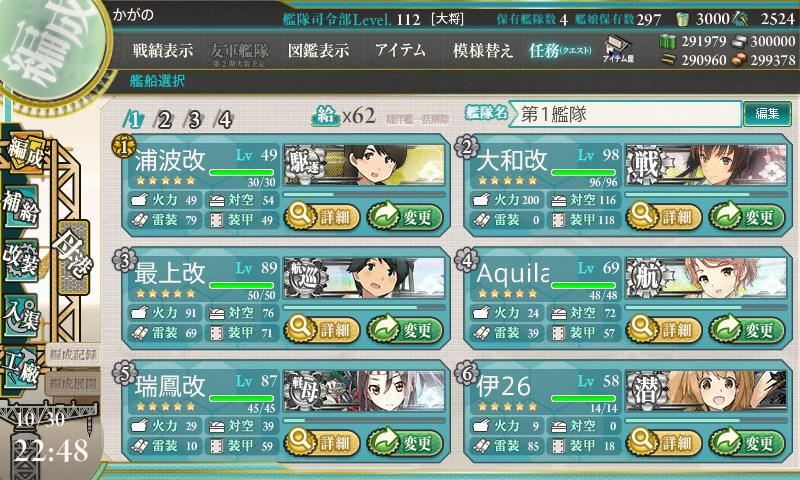Image resolution: width=800 pixels, height=480 pixels.
Task: Open 戦績表示 in top menu
Action: pyautogui.click(x=163, y=50)
